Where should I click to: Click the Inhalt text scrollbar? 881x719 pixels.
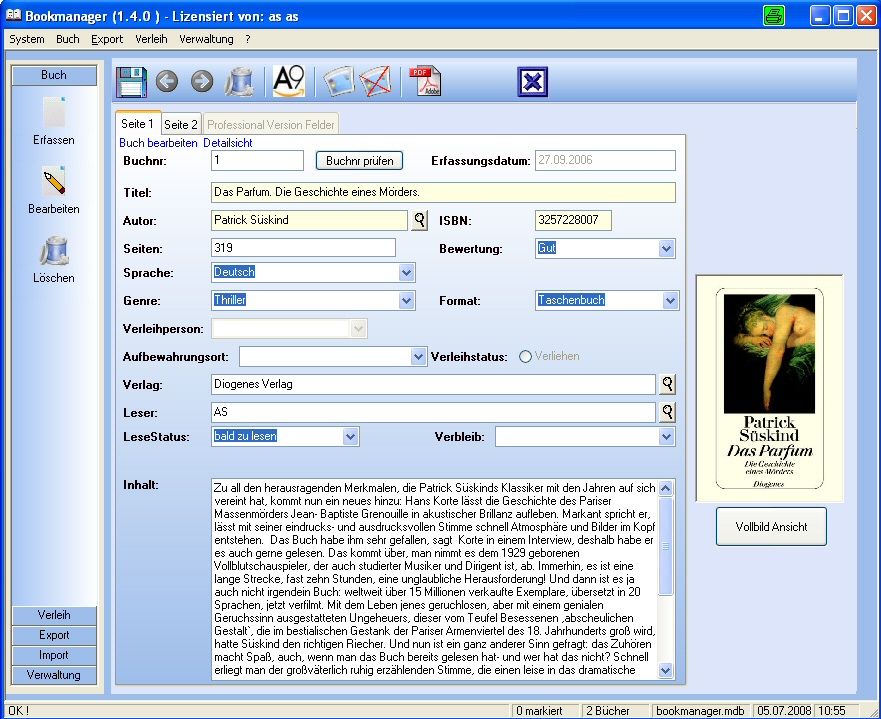tap(666, 580)
